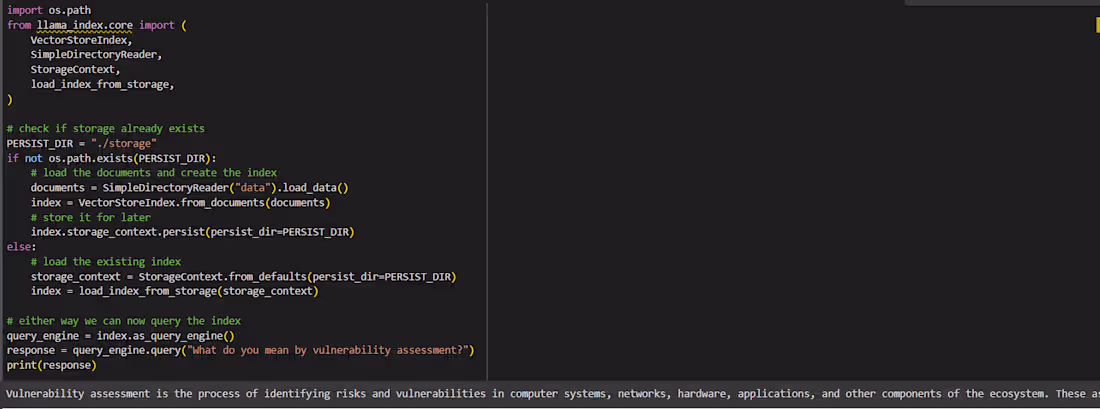Viewport: 1100px width, 409px height.
Task: Click the comment "# check if storage already exists"
Action: (x=106, y=128)
